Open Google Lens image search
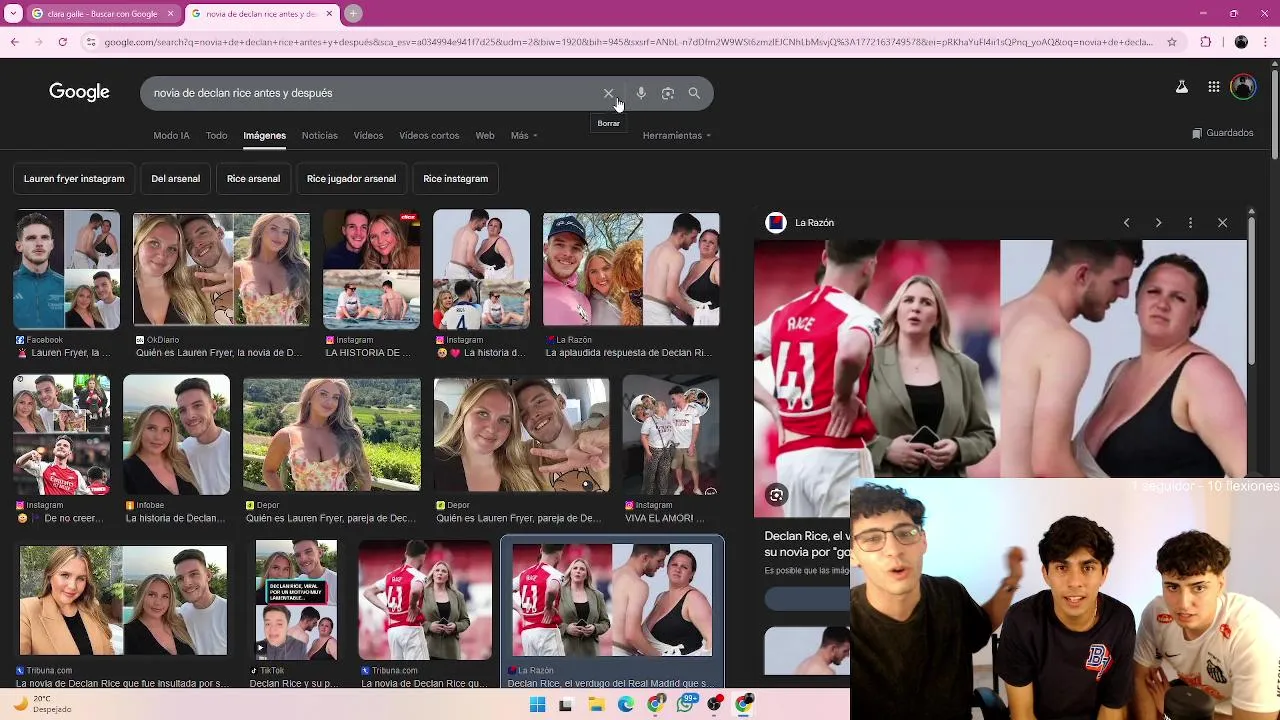Screen dimensions: 1280x720 668,93
